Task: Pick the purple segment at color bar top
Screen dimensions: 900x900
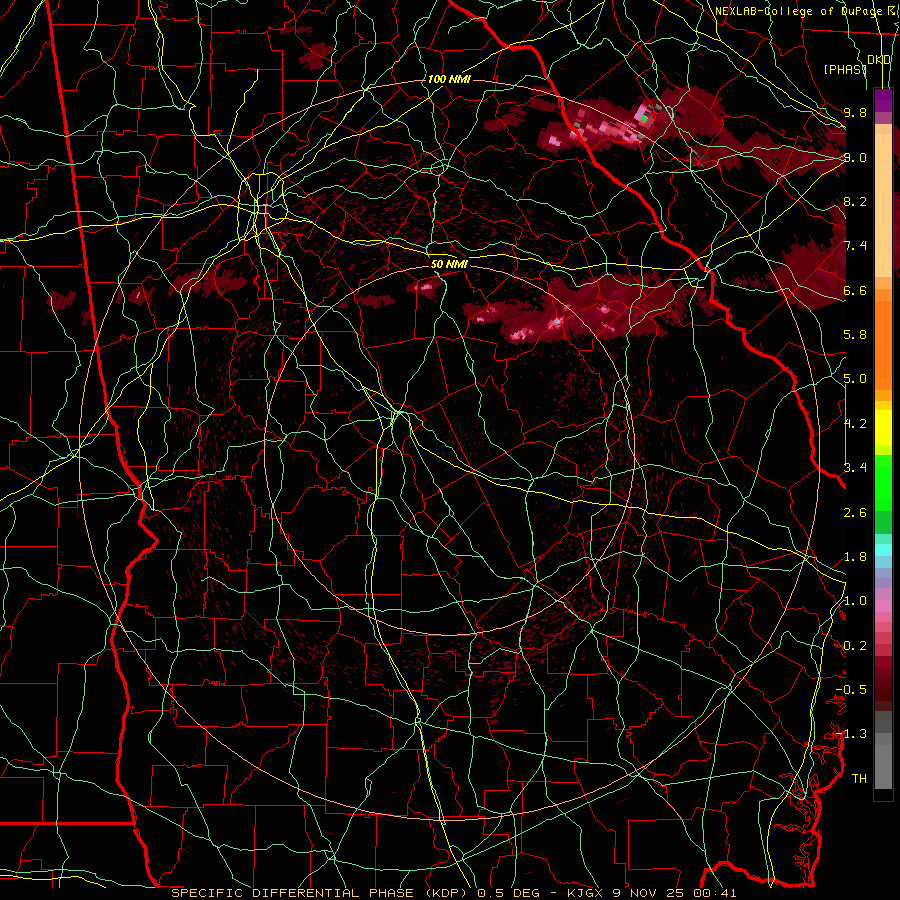Action: pyautogui.click(x=883, y=100)
